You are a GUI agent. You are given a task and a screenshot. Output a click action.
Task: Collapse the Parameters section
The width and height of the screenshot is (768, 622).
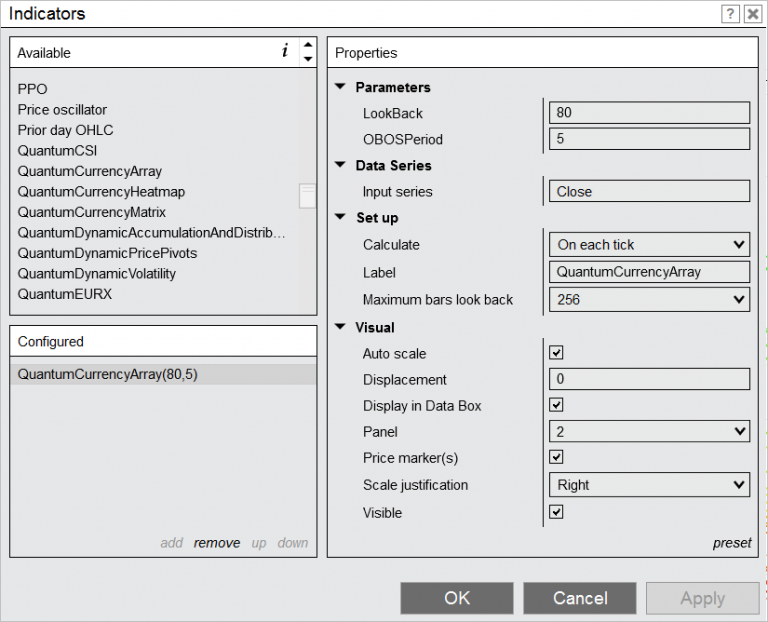tap(341, 87)
